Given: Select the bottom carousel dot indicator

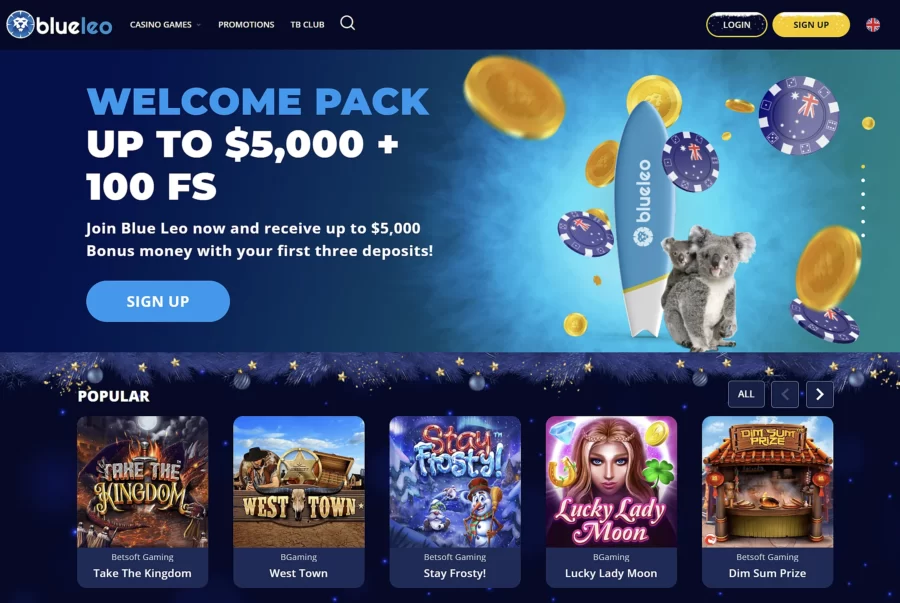Looking at the screenshot, I should pyautogui.click(x=863, y=235).
